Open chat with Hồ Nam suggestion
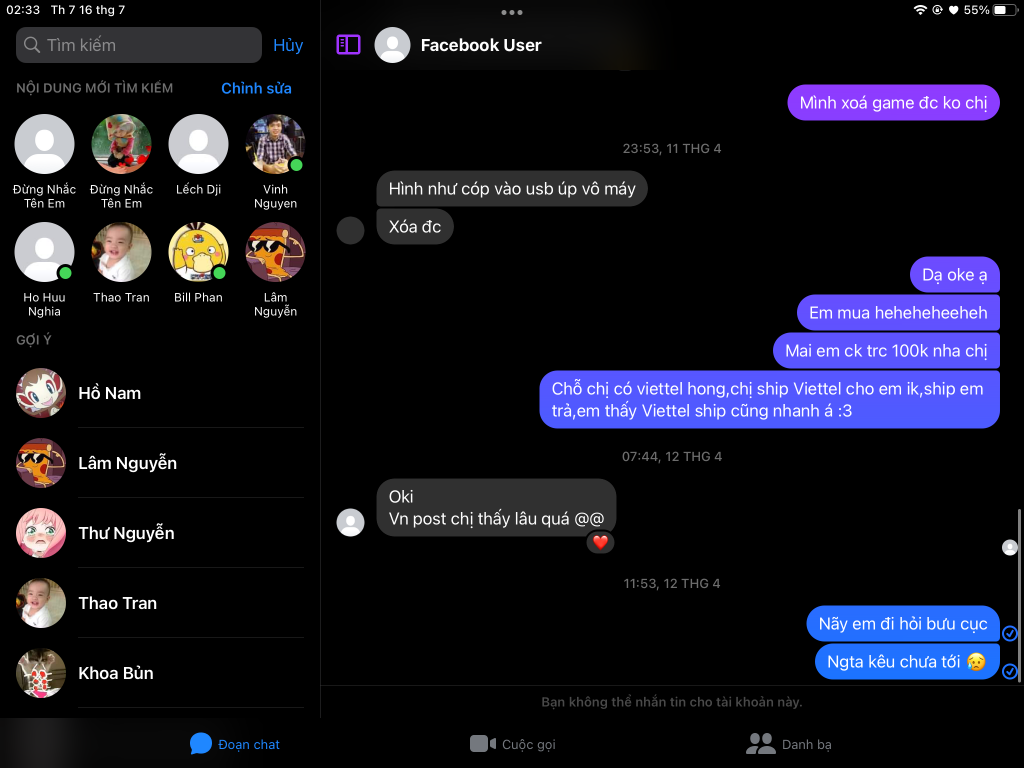 click(160, 393)
